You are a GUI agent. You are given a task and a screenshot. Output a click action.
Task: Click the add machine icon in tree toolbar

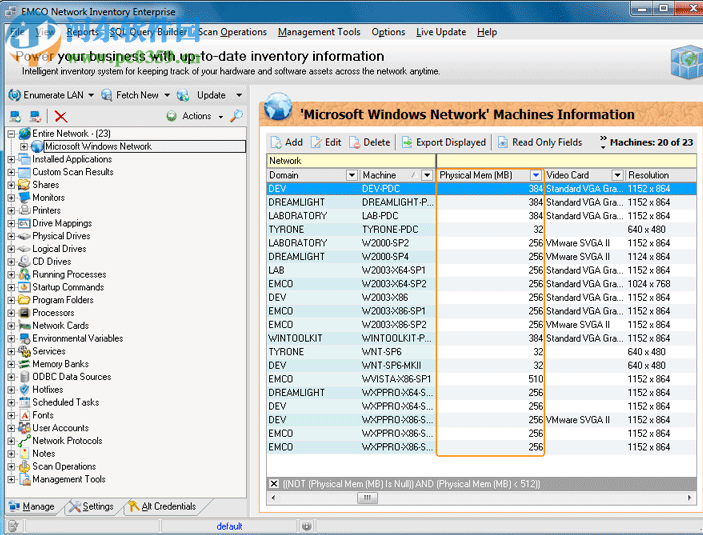click(x=15, y=117)
